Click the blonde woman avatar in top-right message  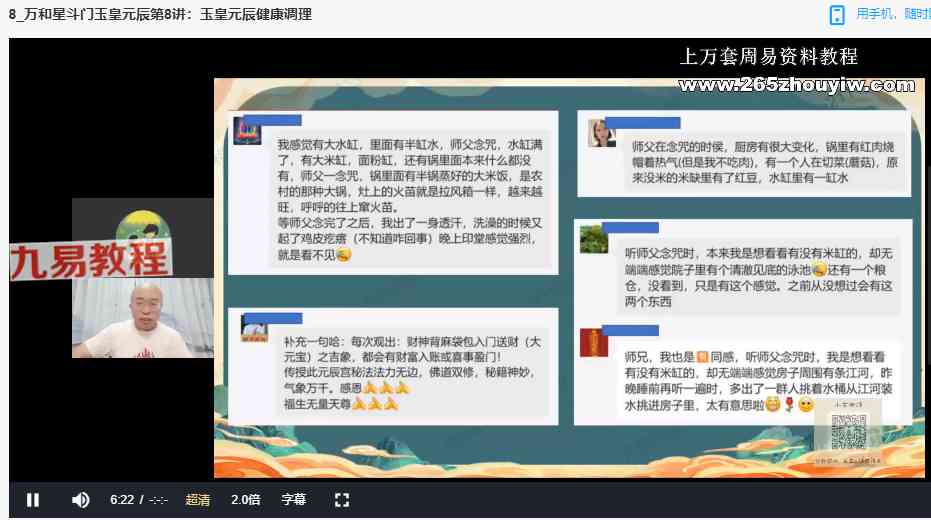pyautogui.click(x=601, y=133)
